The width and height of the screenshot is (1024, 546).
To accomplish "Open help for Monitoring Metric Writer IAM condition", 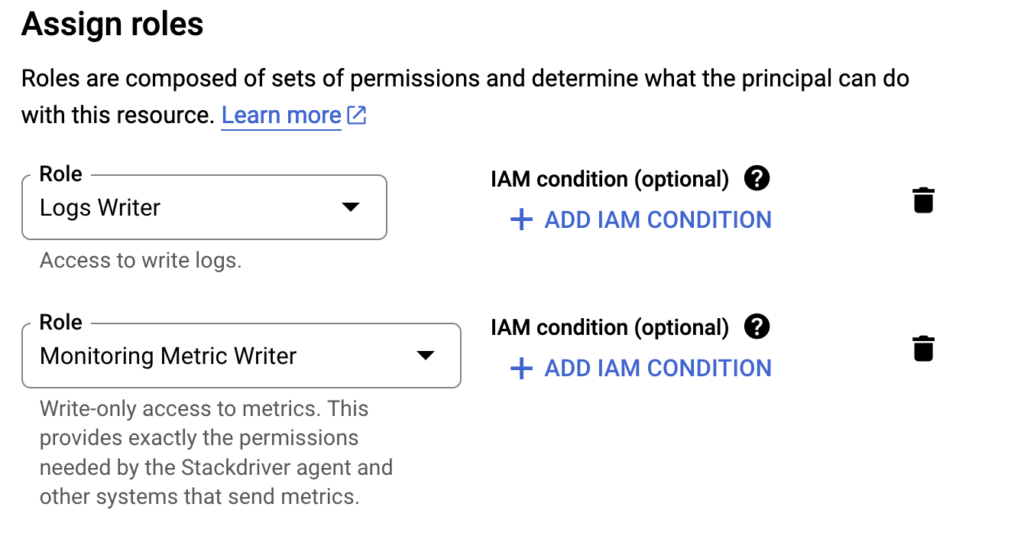I will (757, 327).
